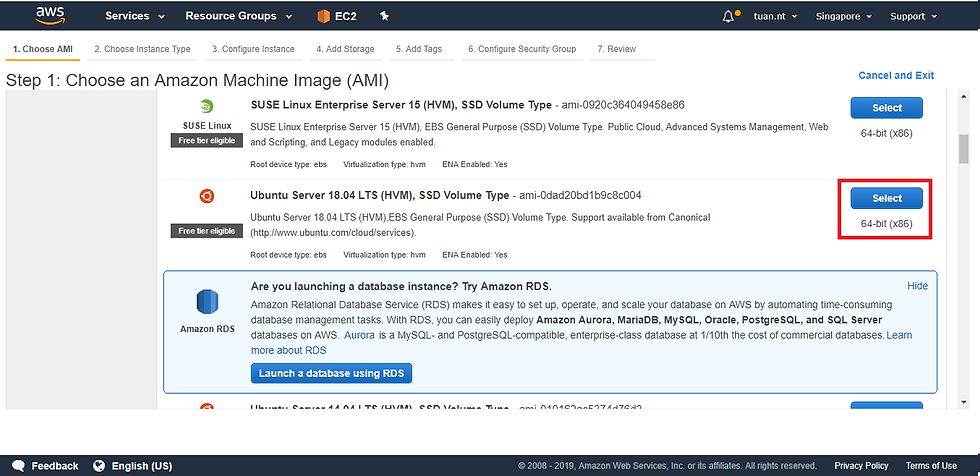
Task: Click the Feedback speech bubble icon
Action: coord(19,466)
